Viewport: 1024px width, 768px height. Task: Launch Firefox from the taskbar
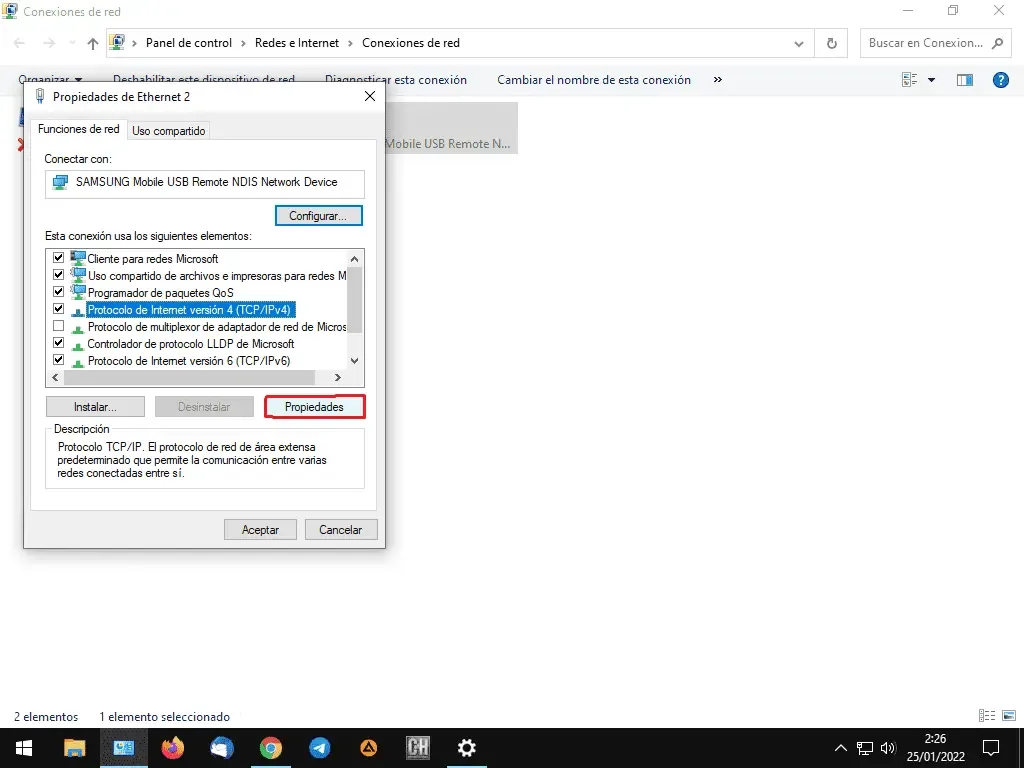pos(173,748)
